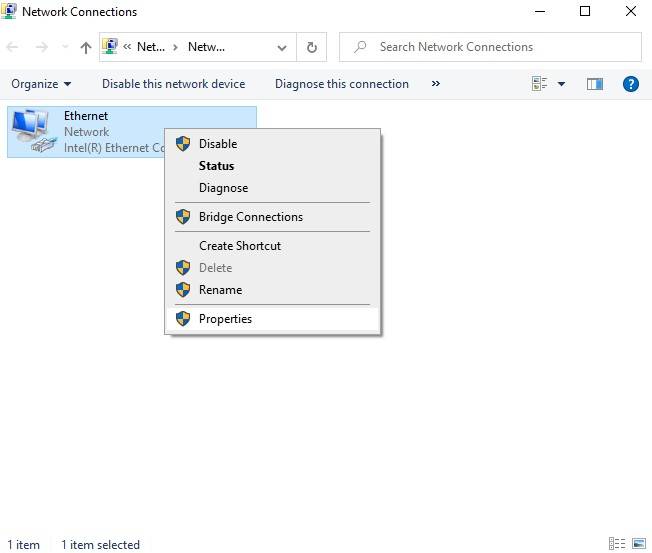The image size is (652, 553).
Task: Click the Network Connections title bar icon
Action: click(9, 11)
